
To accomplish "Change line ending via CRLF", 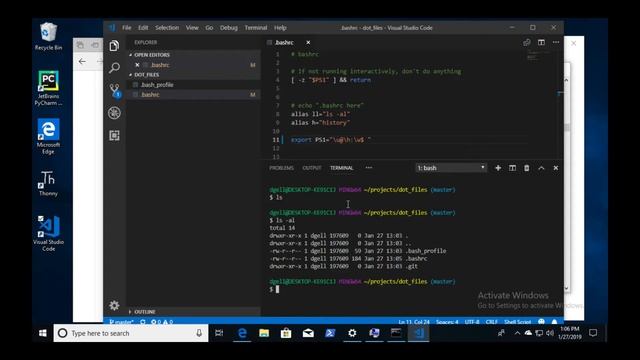I will click(x=491, y=322).
